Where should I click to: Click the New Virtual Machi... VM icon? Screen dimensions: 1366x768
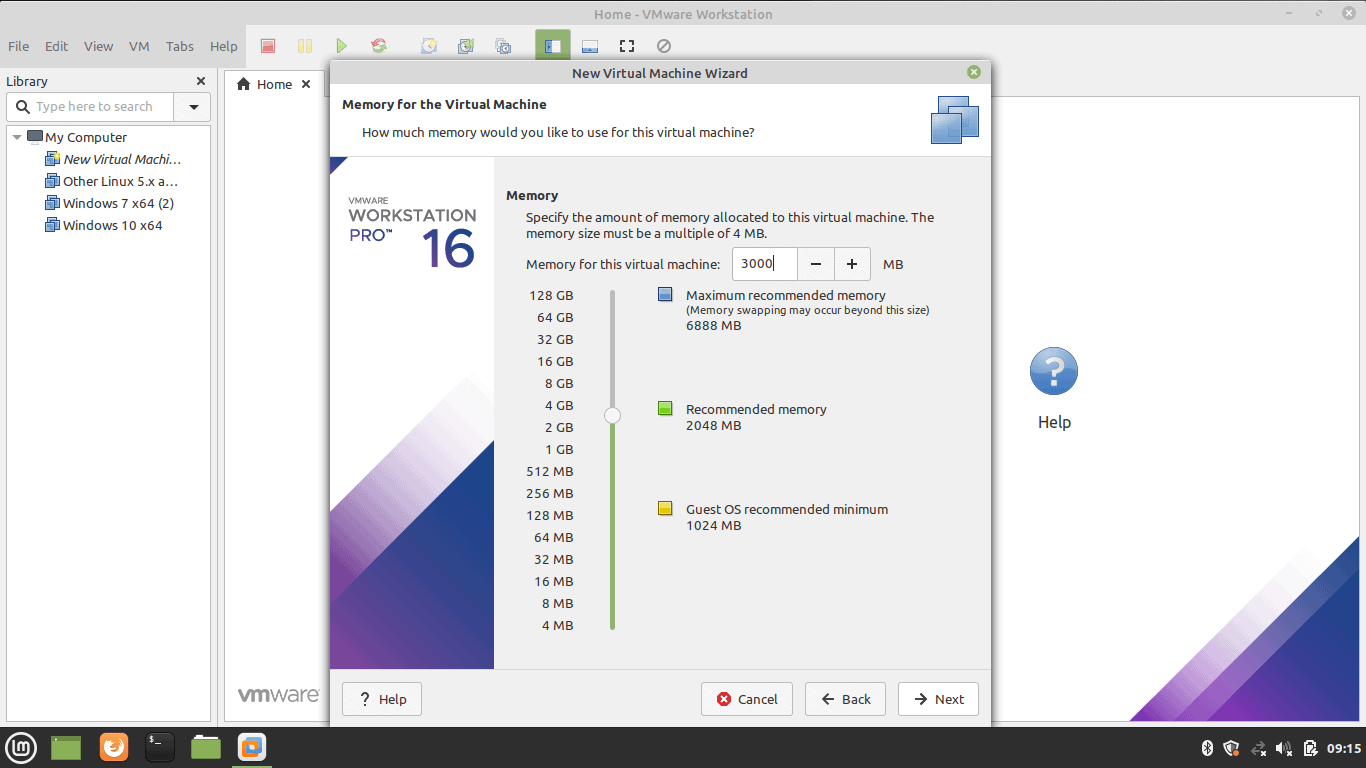click(53, 159)
